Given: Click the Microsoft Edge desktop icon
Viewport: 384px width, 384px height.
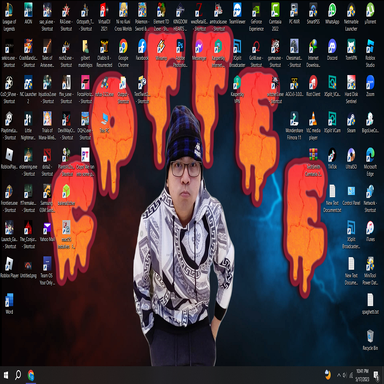Looking at the screenshot, I should (370, 162).
